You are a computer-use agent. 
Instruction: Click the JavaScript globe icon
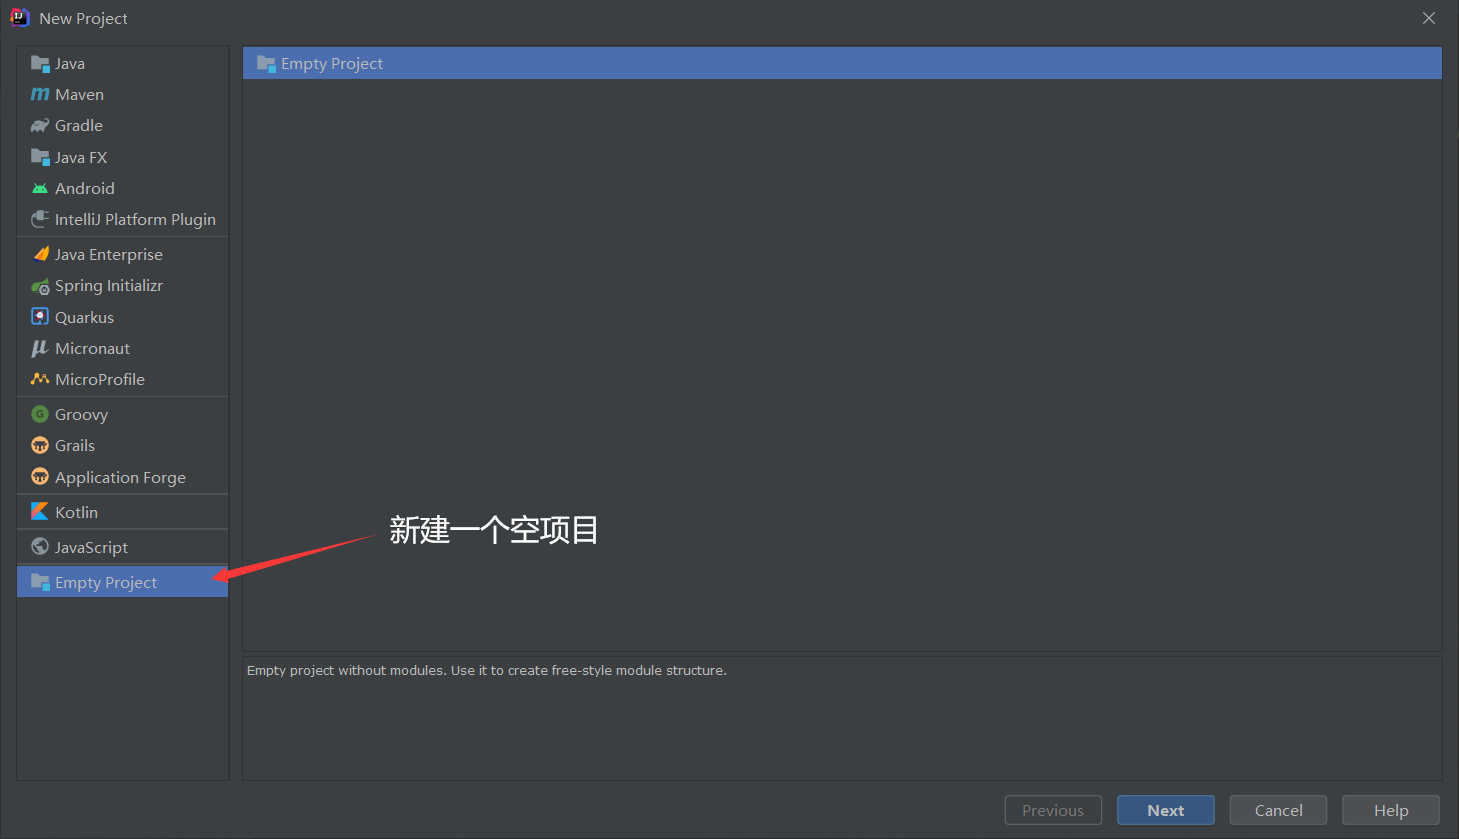coord(40,547)
